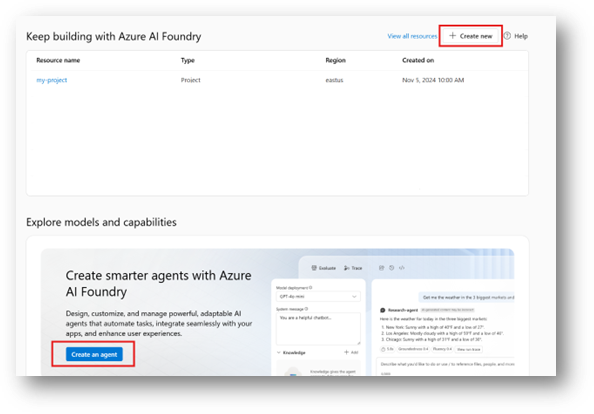The height and width of the screenshot is (414, 594).
Task: Click the Type column header
Action: (188, 60)
